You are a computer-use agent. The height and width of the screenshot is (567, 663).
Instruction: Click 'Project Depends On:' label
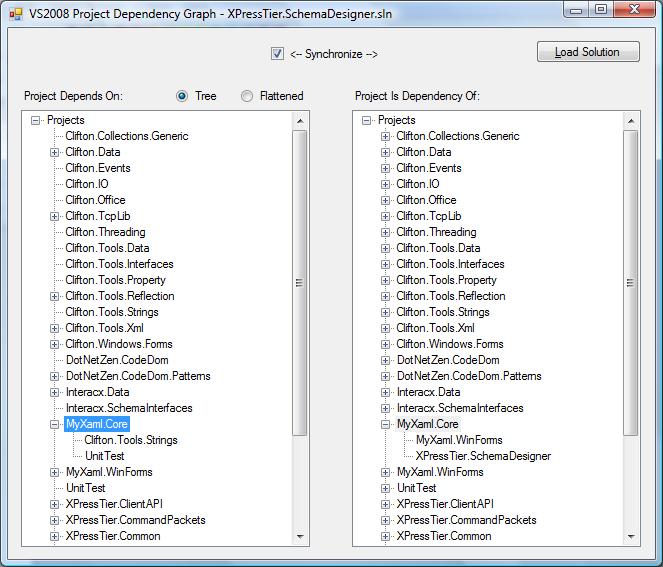coord(74,96)
